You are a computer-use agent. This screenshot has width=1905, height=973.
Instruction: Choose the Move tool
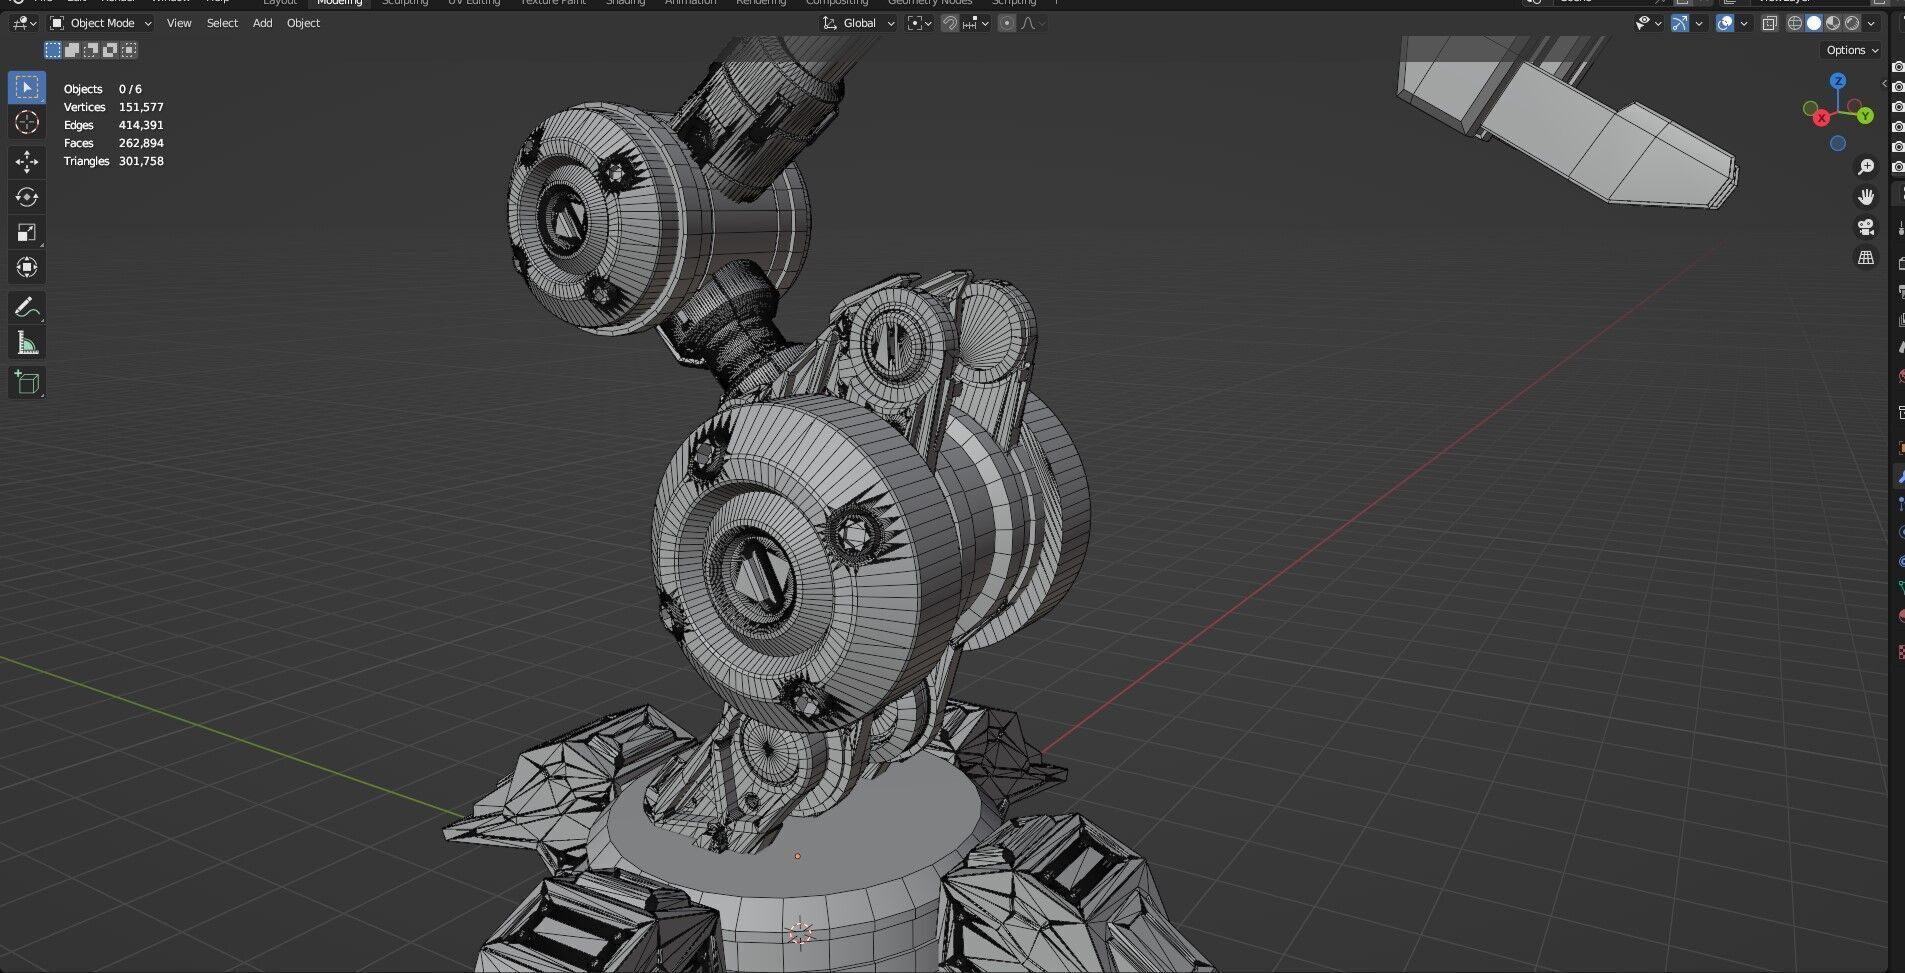[27, 162]
